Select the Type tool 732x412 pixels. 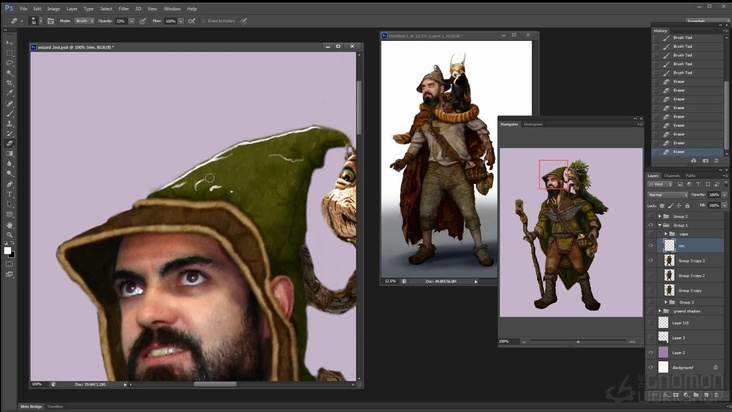pyautogui.click(x=9, y=194)
